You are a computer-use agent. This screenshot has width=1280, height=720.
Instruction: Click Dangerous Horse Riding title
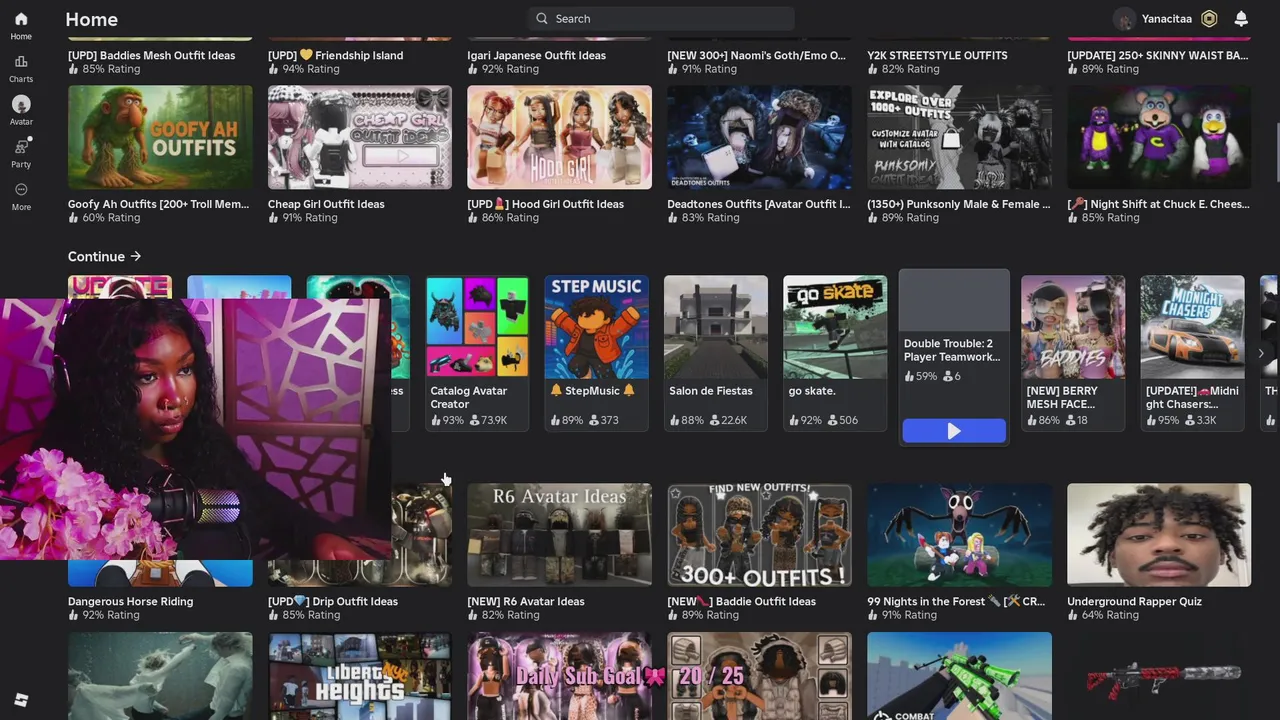[x=130, y=601]
